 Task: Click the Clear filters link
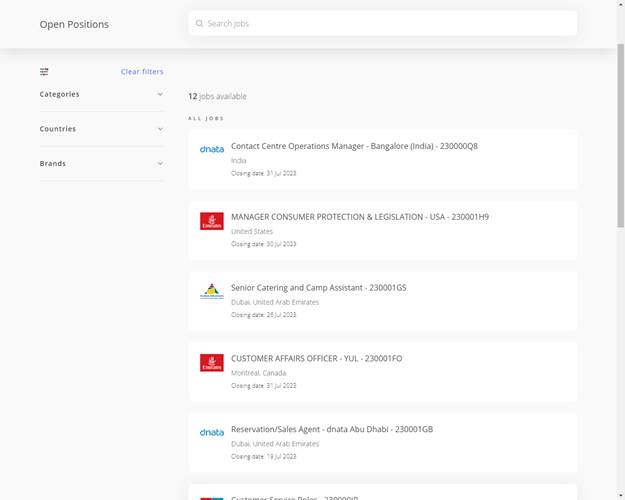pyautogui.click(x=142, y=72)
